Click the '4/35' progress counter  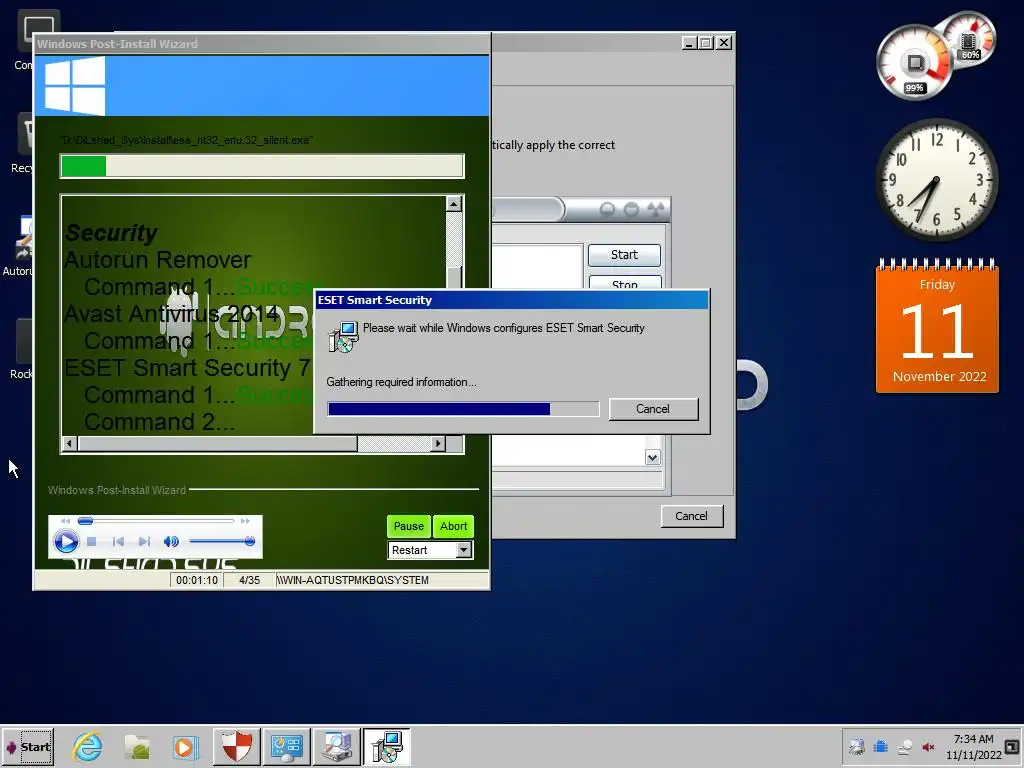[249, 580]
